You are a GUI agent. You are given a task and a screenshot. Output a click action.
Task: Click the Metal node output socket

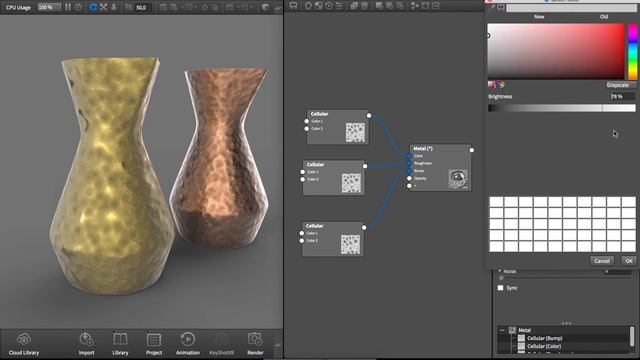(471, 150)
